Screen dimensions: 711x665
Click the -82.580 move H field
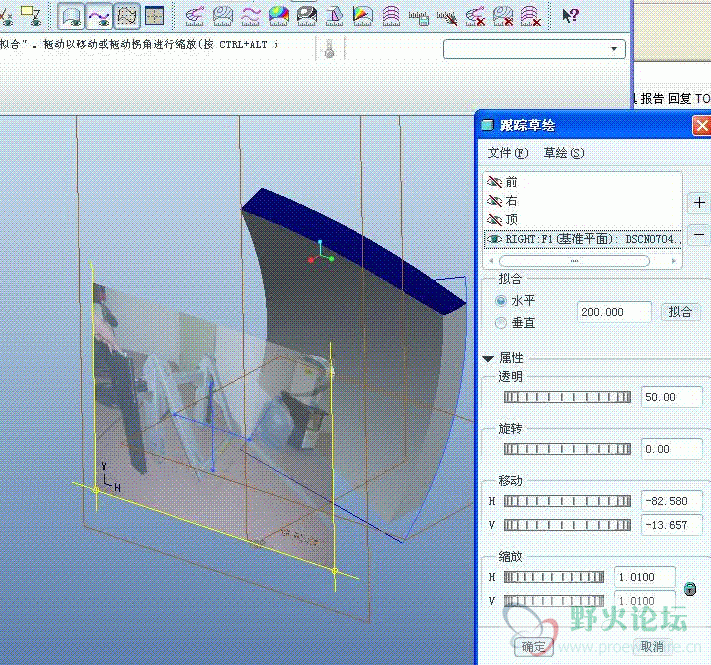673,501
